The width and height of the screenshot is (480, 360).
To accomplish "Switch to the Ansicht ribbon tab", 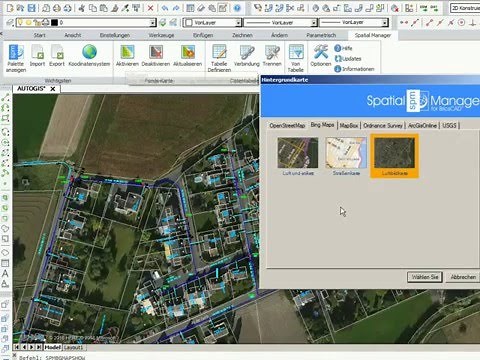I will tap(73, 35).
